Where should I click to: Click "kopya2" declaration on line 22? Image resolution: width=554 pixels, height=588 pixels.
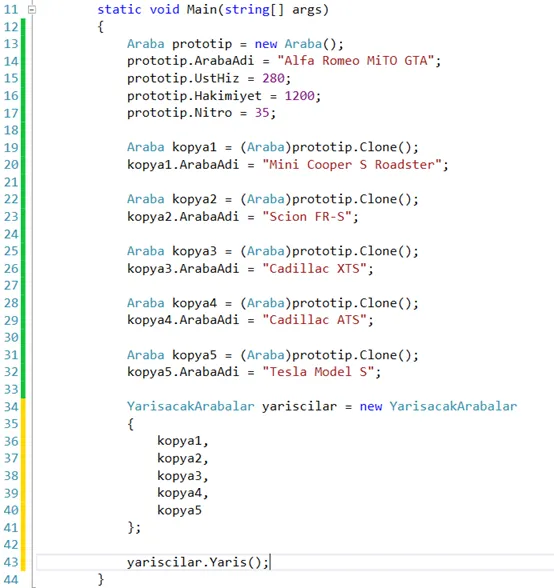click(194, 199)
